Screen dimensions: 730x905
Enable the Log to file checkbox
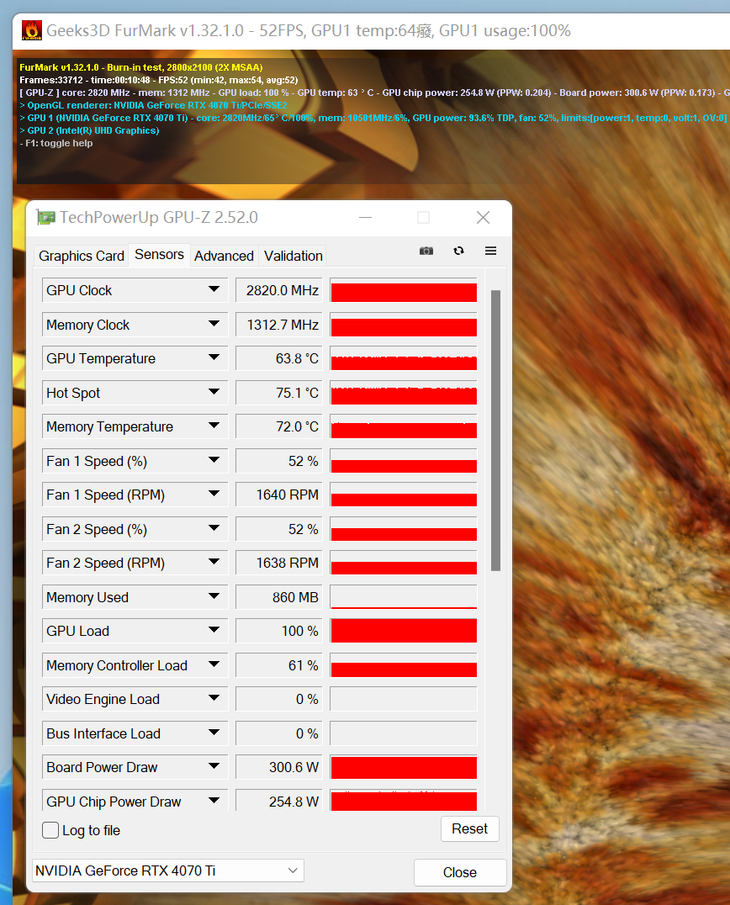[x=50, y=830]
